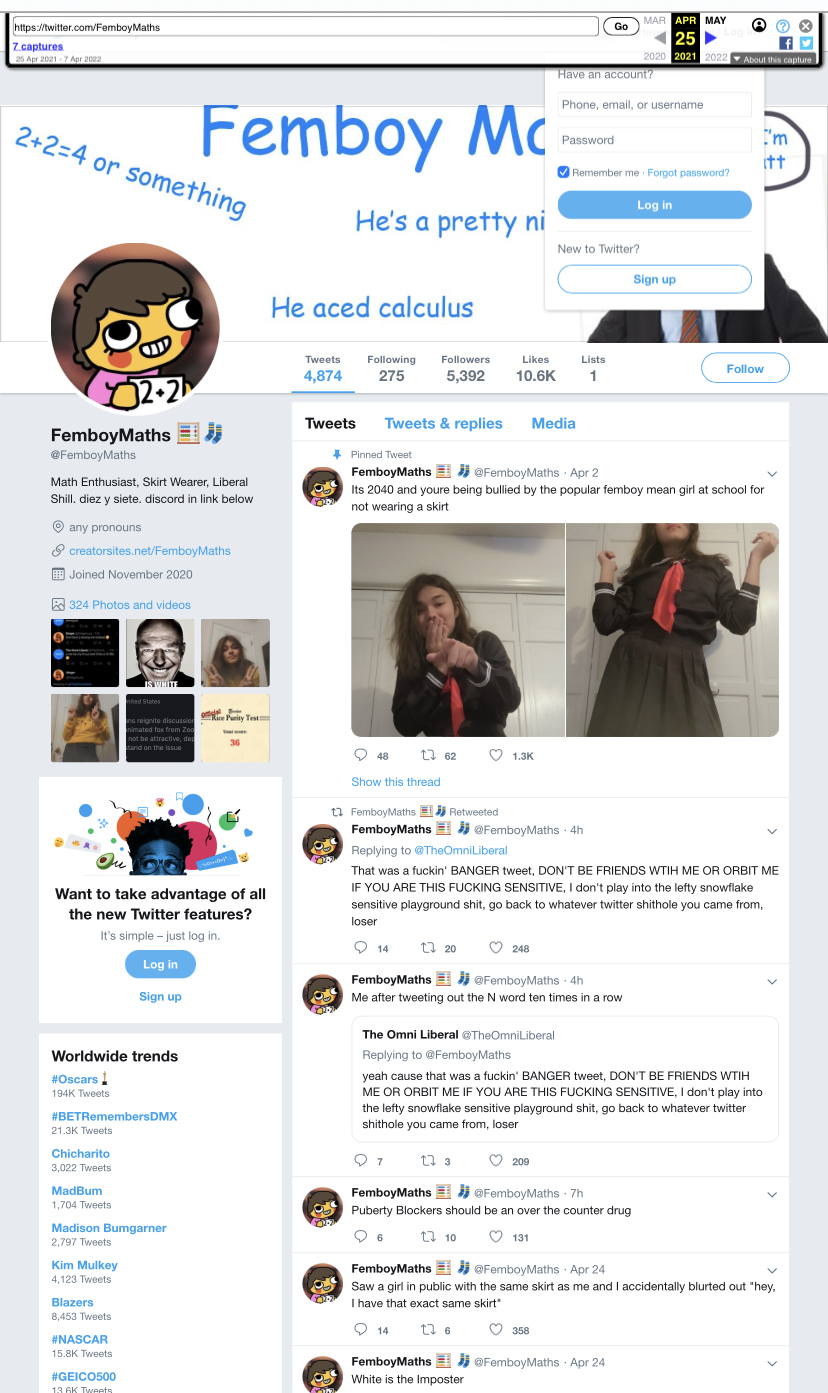
Task: Share the capture via the Twitter icon
Action: (x=806, y=43)
